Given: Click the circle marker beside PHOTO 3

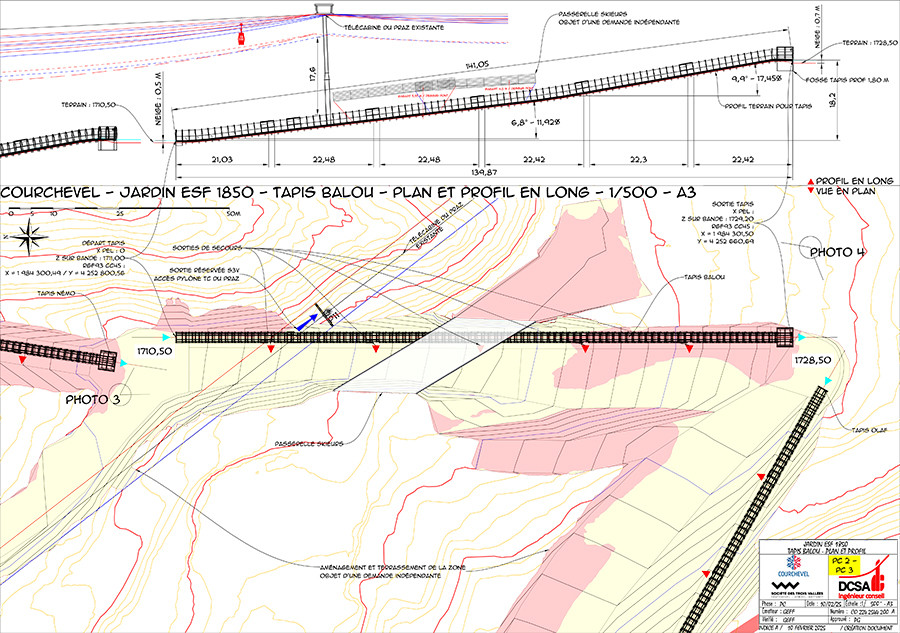Looking at the screenshot, I should point(120,395).
